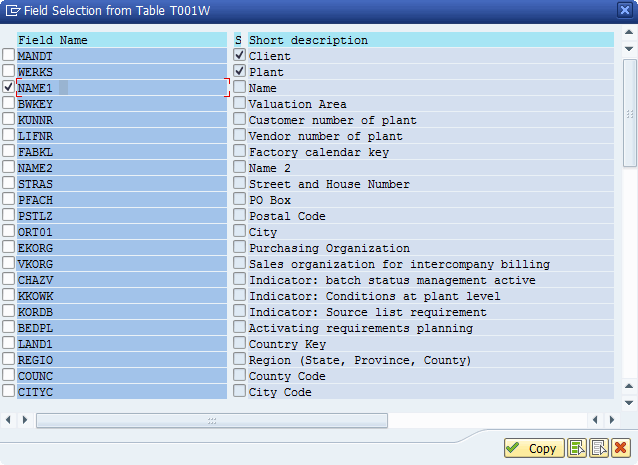The image size is (638, 465).
Task: Toggle selection checkbox beside Name description
Action: click(240, 87)
